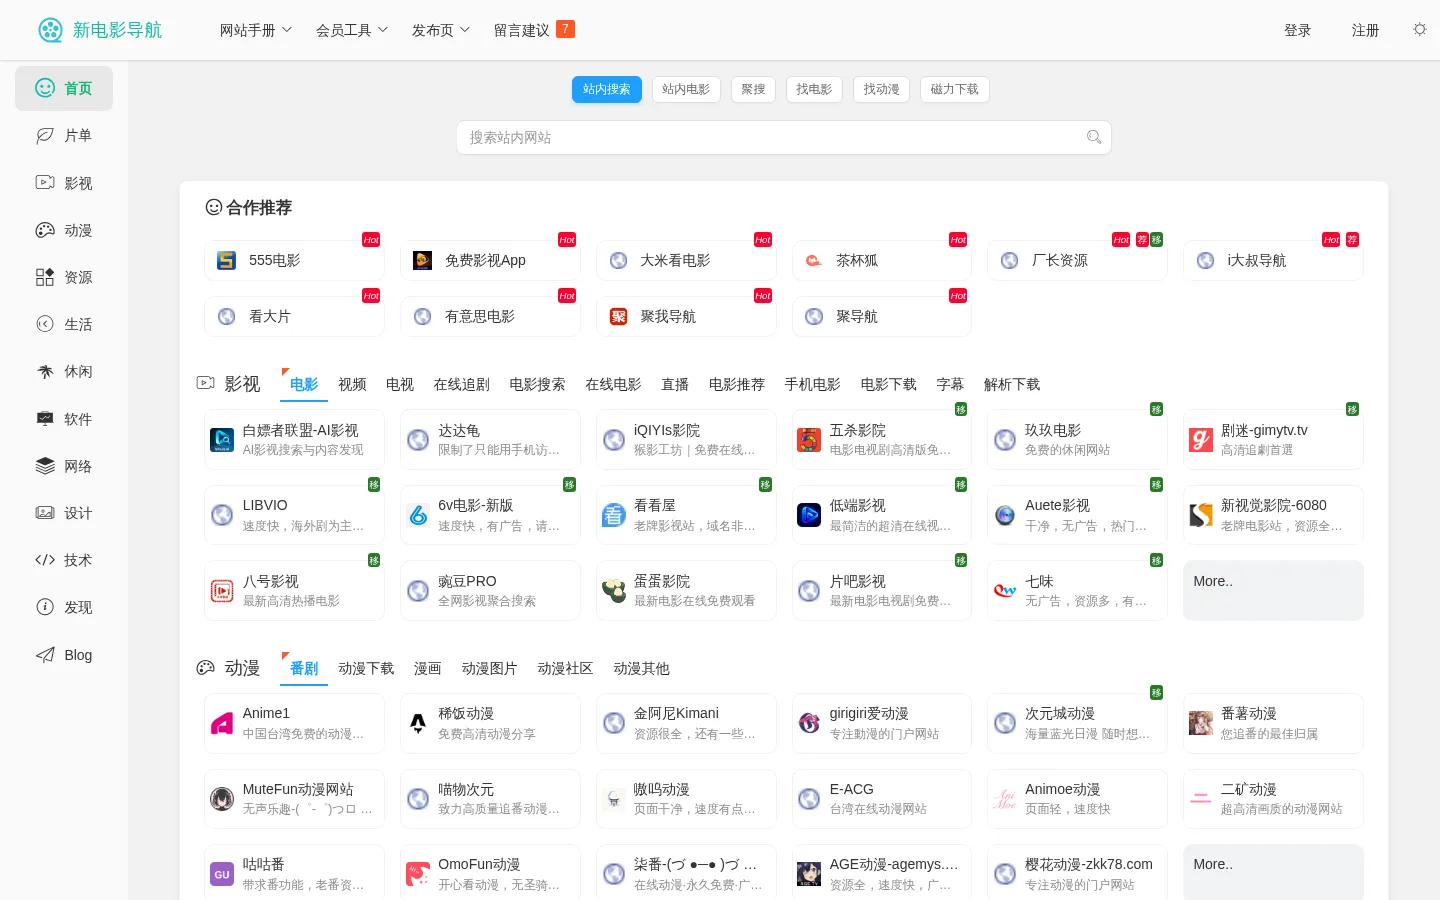Open the Anime1 card icon

[x=222, y=723]
